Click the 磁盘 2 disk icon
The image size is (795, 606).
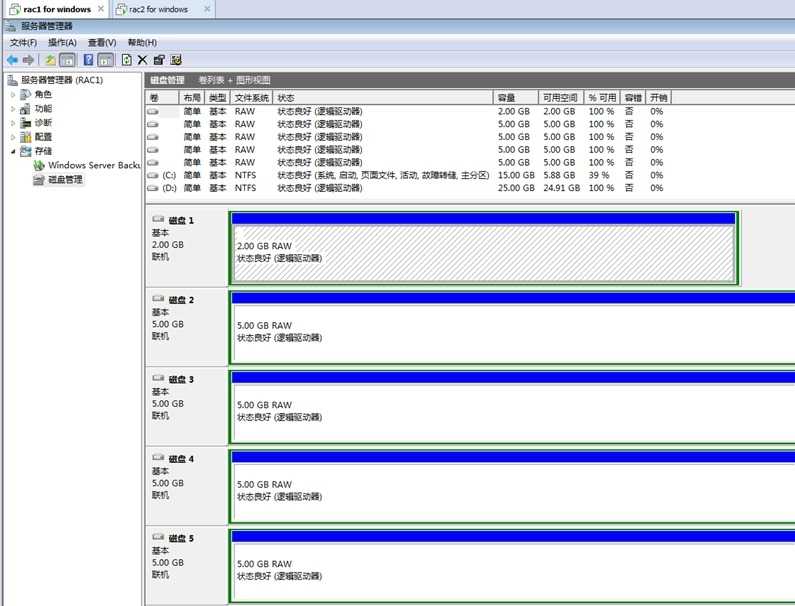[x=158, y=299]
